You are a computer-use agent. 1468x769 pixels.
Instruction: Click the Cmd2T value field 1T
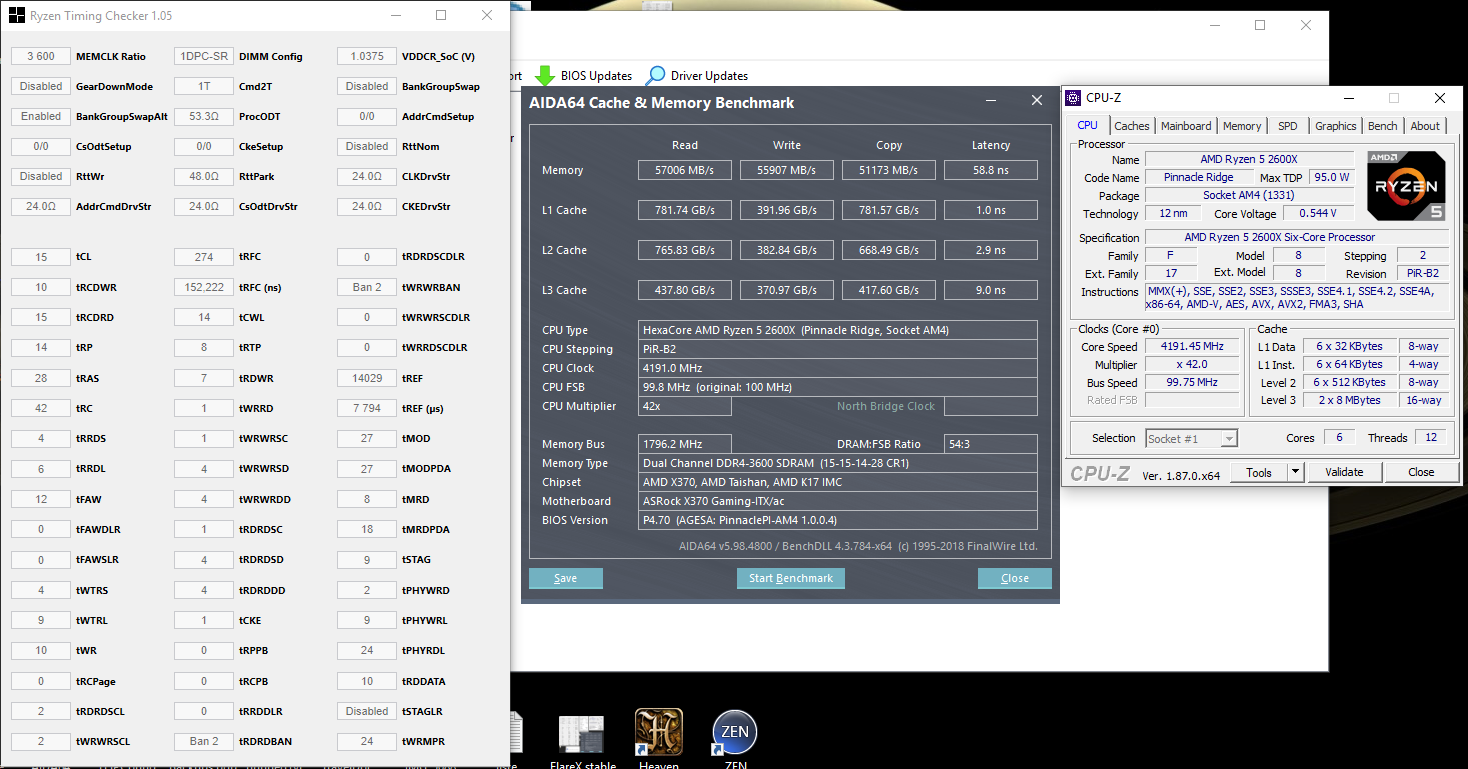point(203,86)
